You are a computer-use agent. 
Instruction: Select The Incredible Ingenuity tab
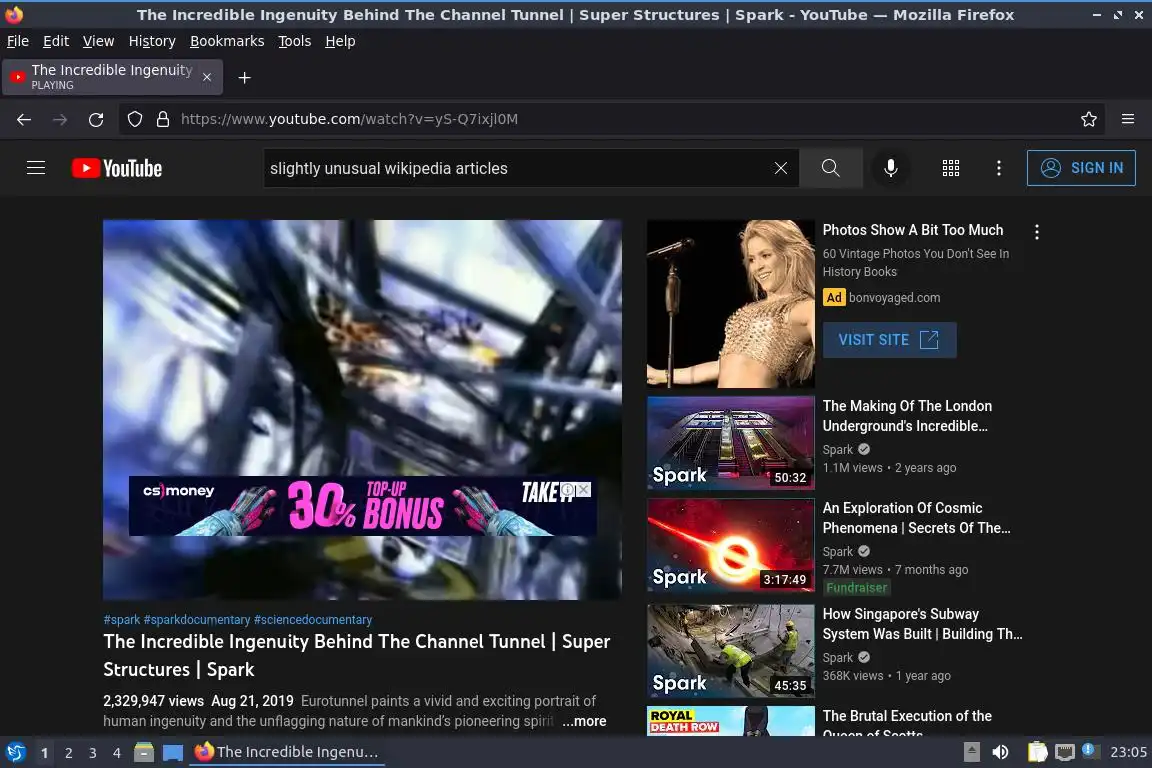pos(112,77)
